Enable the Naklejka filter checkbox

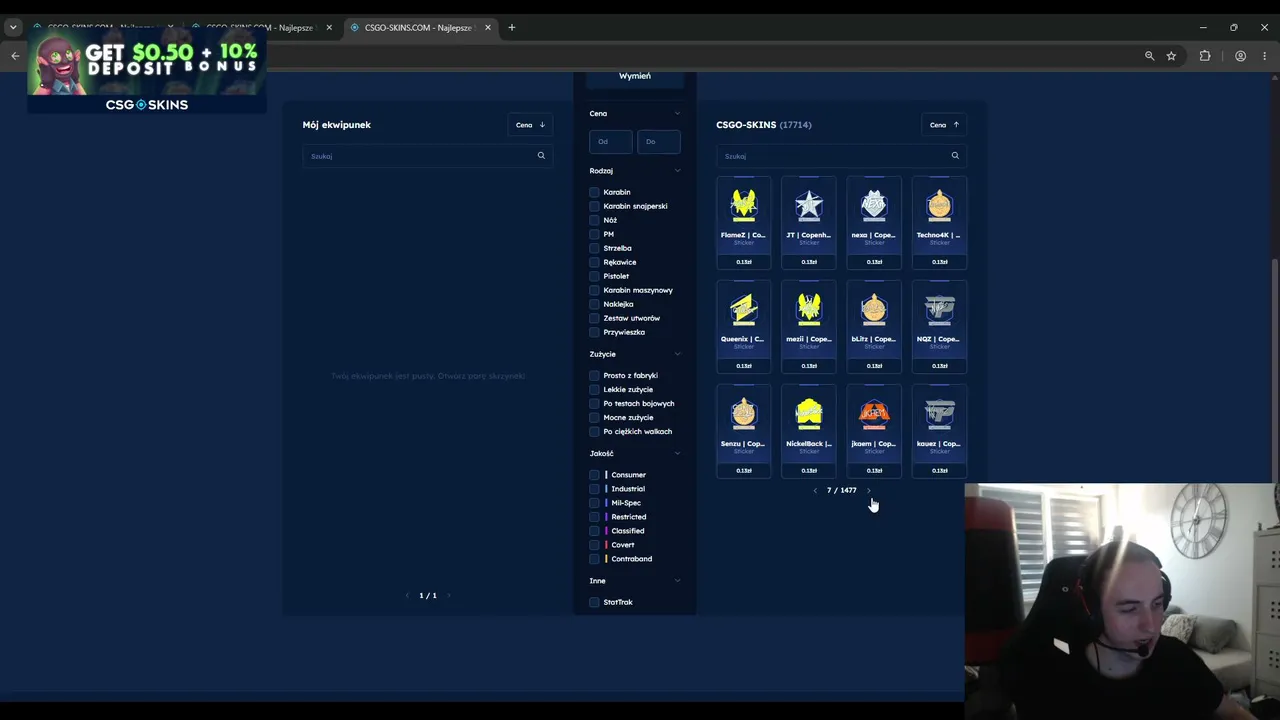[x=594, y=304]
